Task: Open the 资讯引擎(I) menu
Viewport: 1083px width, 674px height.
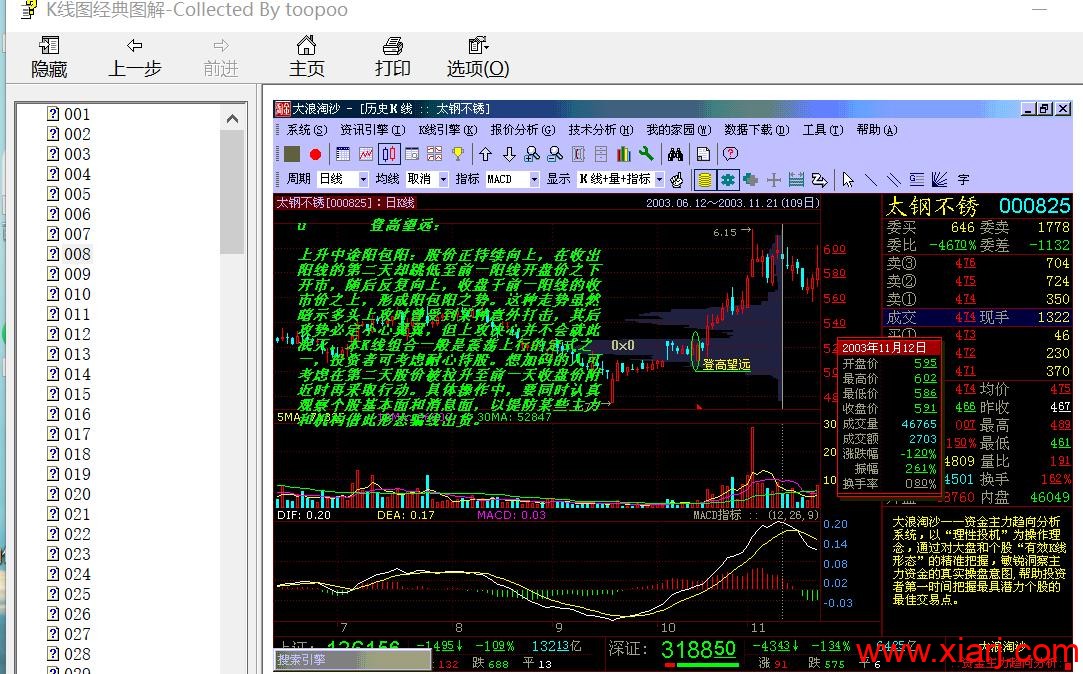Action: pos(372,130)
